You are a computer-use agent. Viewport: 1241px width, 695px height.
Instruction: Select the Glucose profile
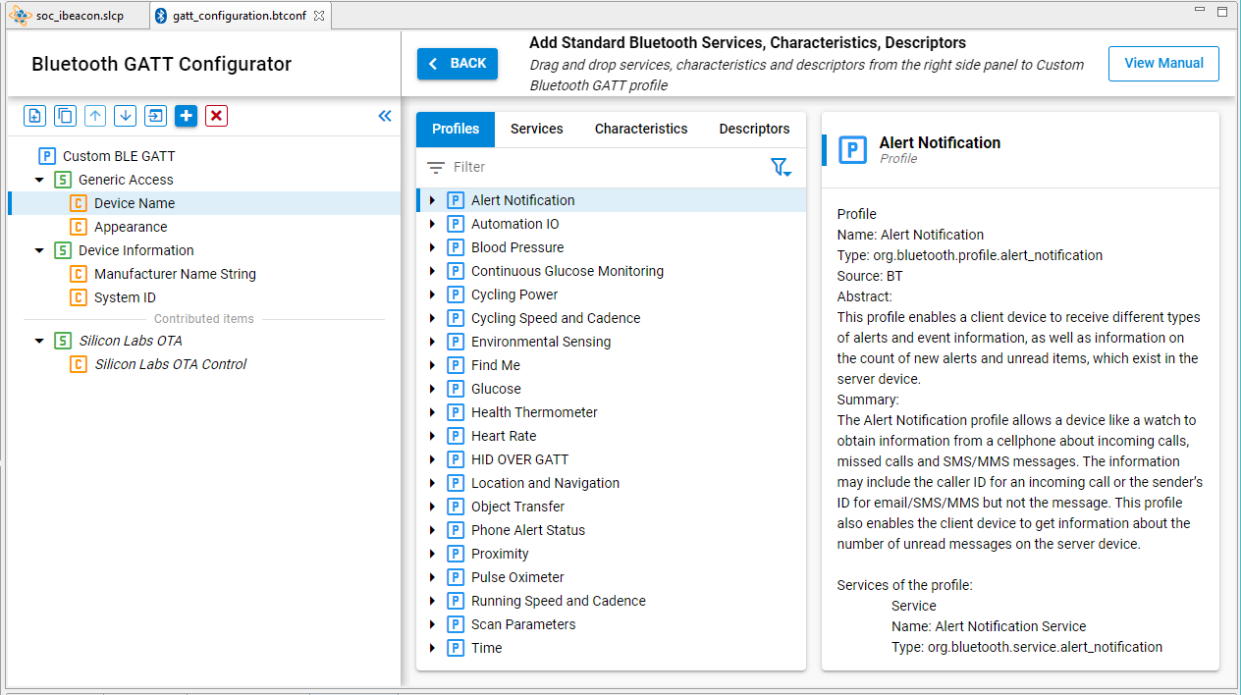[495, 388]
